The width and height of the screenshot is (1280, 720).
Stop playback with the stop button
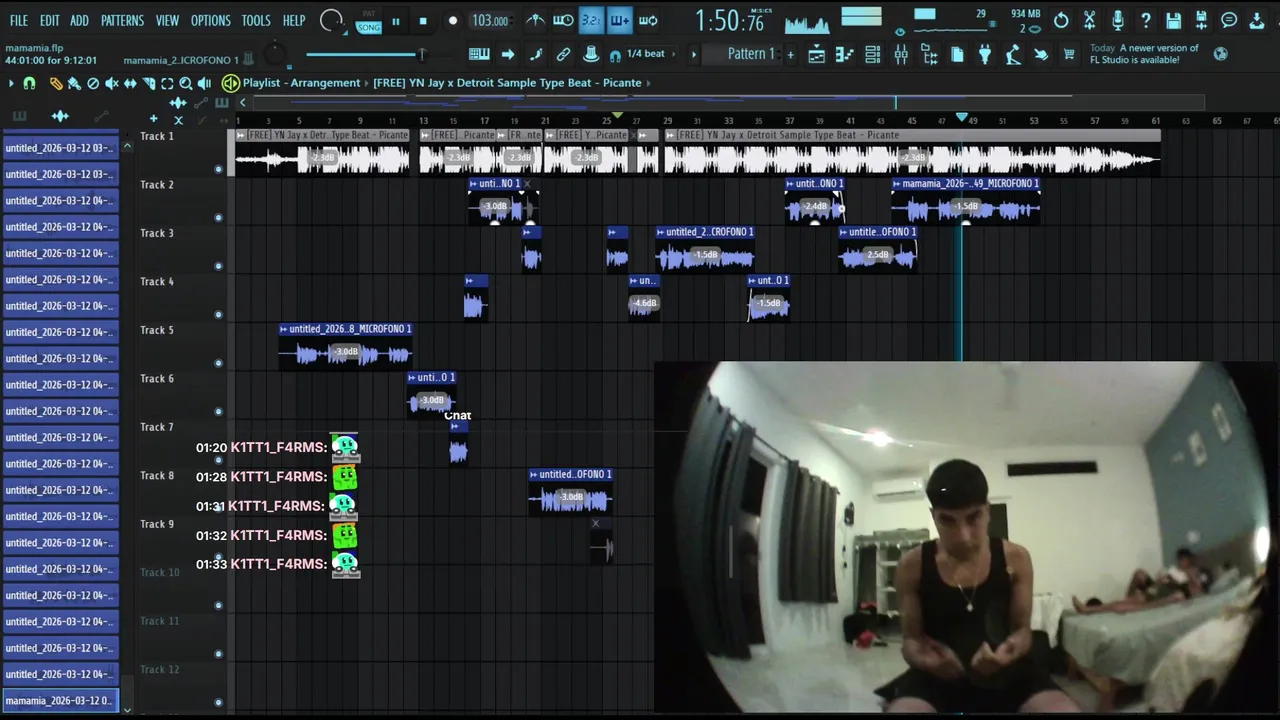423,21
